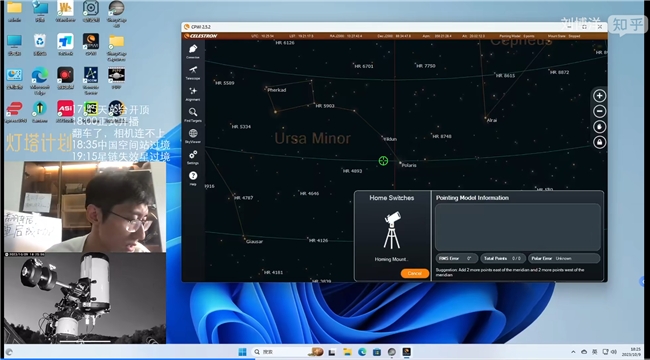Zoom out the sky map with minus icon
This screenshot has width=650, height=360.
(599, 111)
